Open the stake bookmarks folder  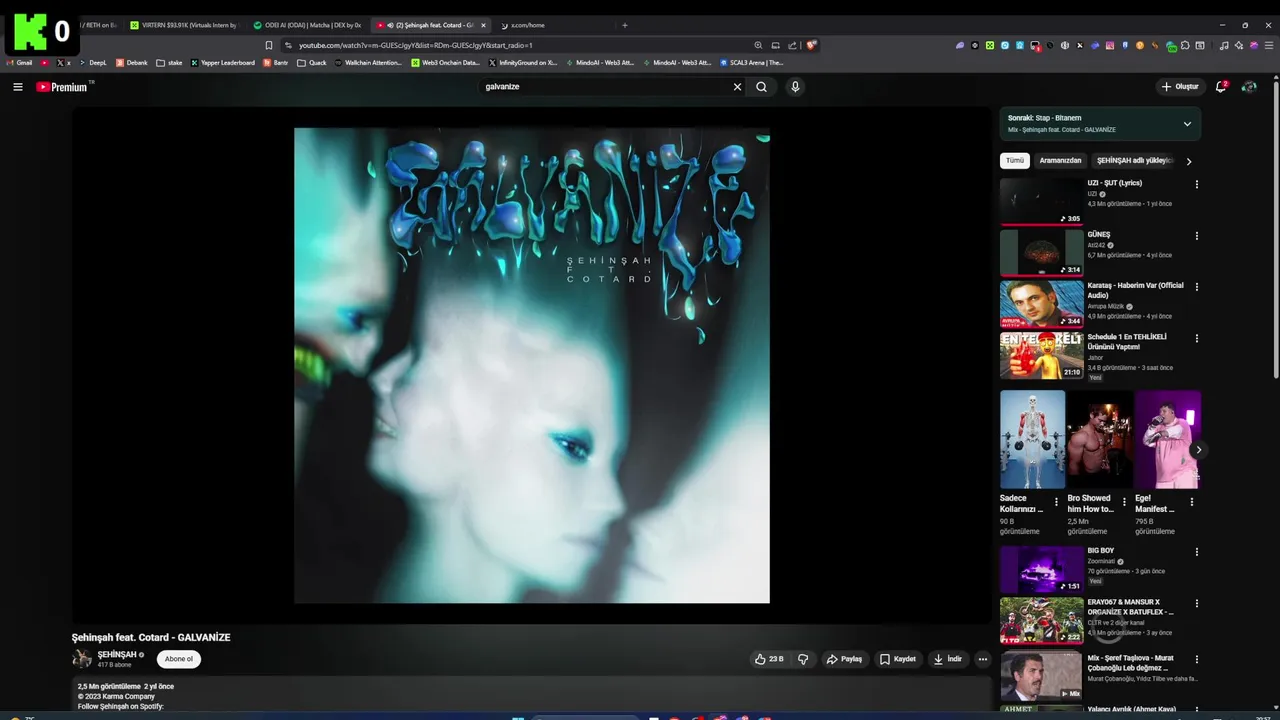[x=169, y=62]
